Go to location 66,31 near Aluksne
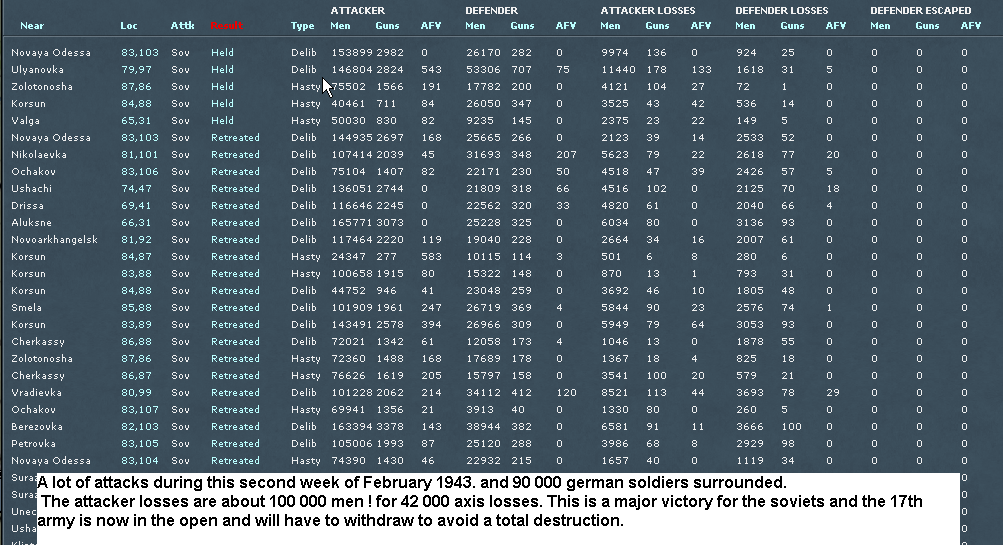1003x545 pixels. point(136,223)
